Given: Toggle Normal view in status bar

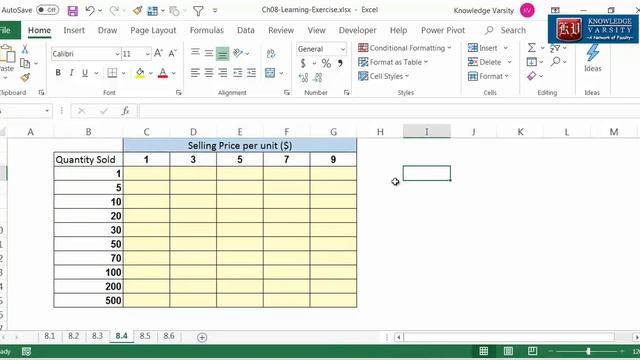Looking at the screenshot, I should (484, 351).
